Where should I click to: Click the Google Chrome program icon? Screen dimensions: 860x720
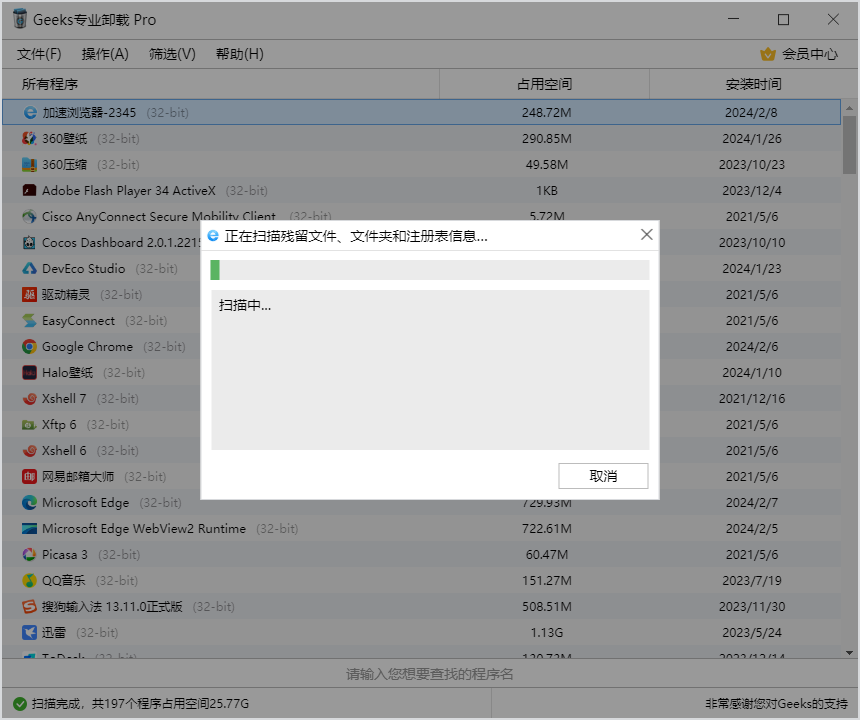30,347
